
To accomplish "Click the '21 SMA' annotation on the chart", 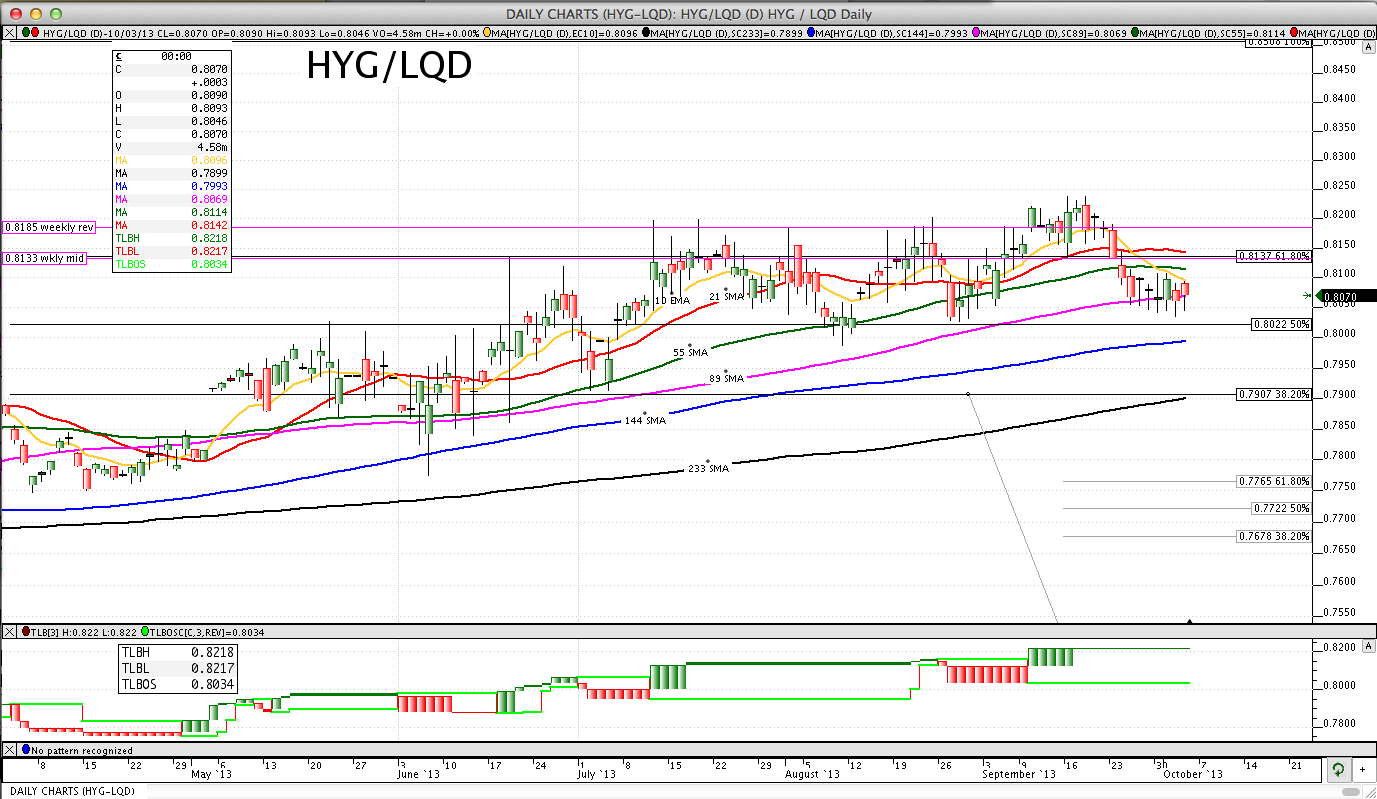I will (728, 298).
